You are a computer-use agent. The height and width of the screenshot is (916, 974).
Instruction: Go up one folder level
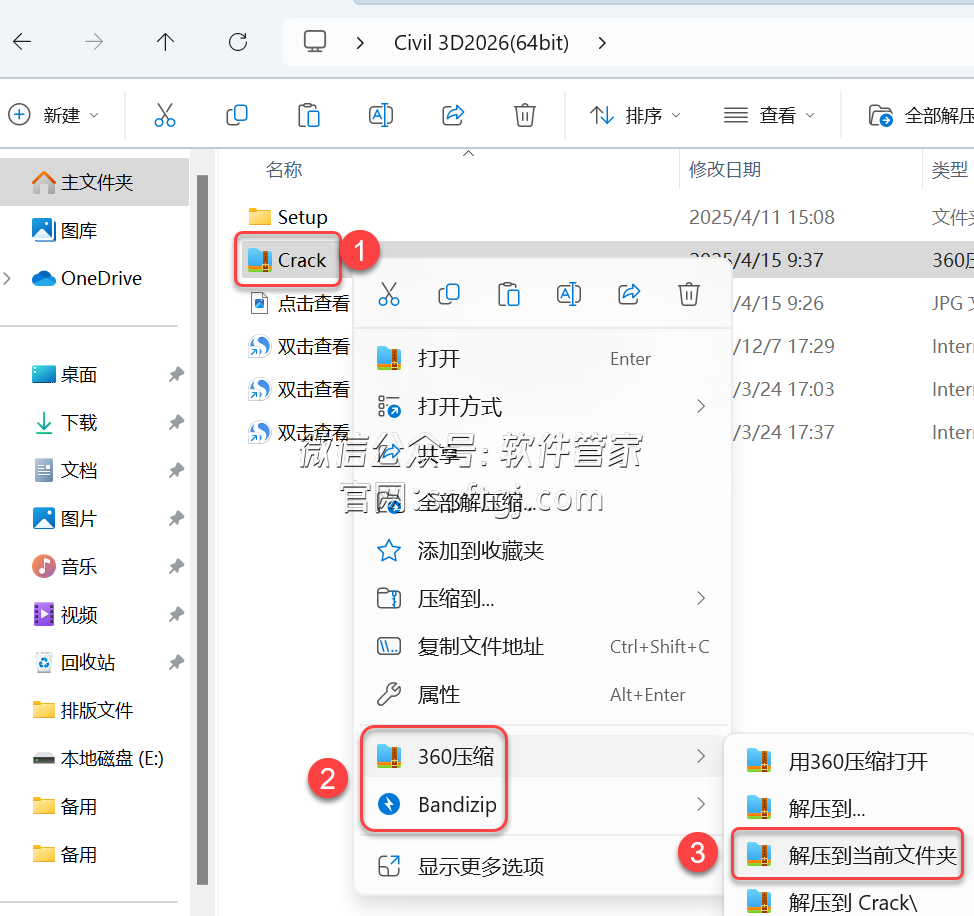[x=165, y=42]
